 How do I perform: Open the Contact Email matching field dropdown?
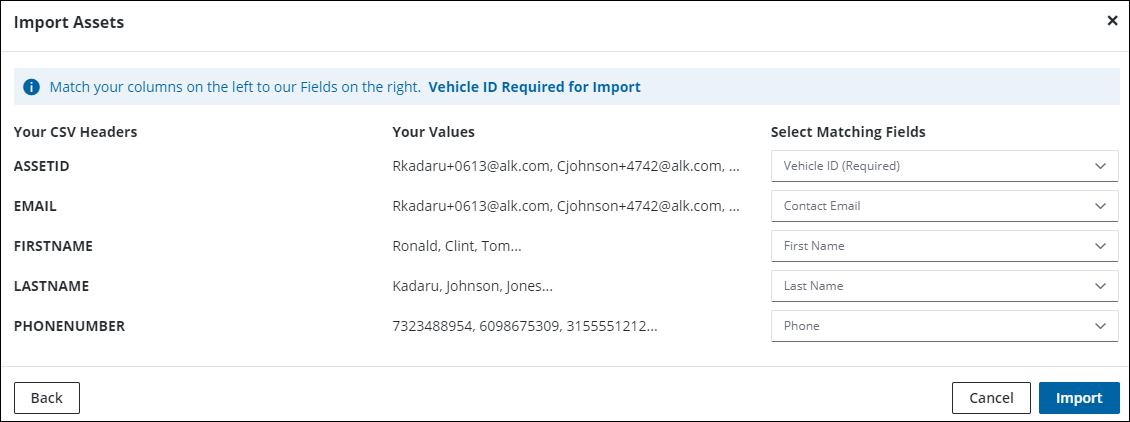pos(943,206)
